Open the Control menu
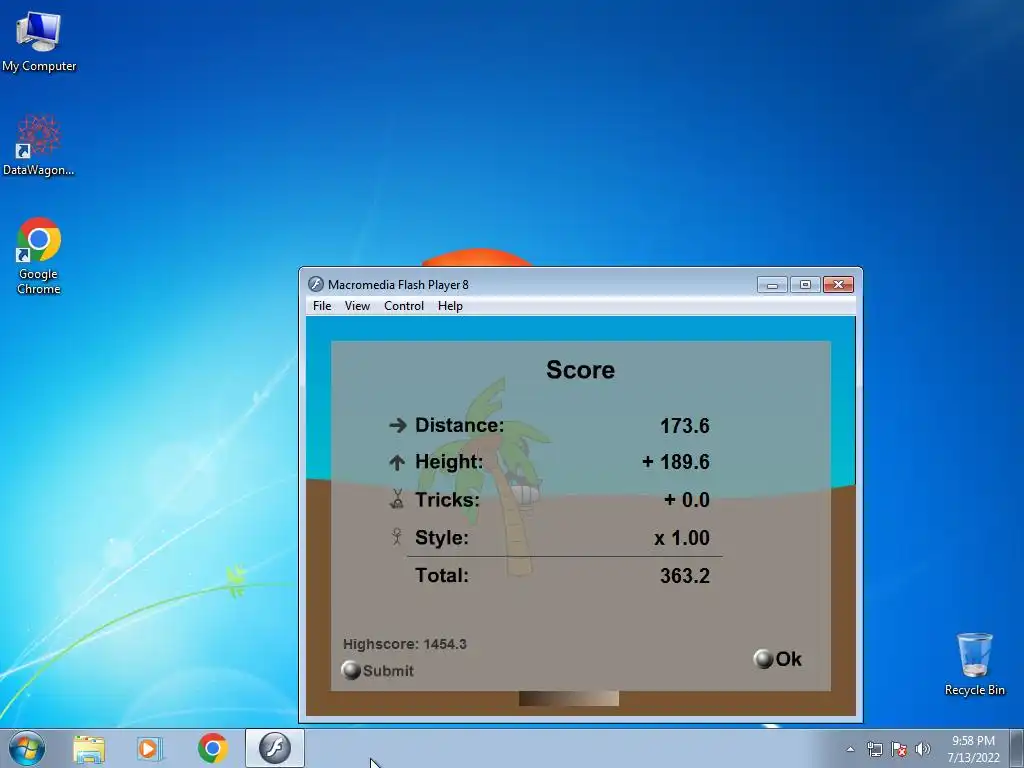This screenshot has width=1024, height=768. coord(404,306)
